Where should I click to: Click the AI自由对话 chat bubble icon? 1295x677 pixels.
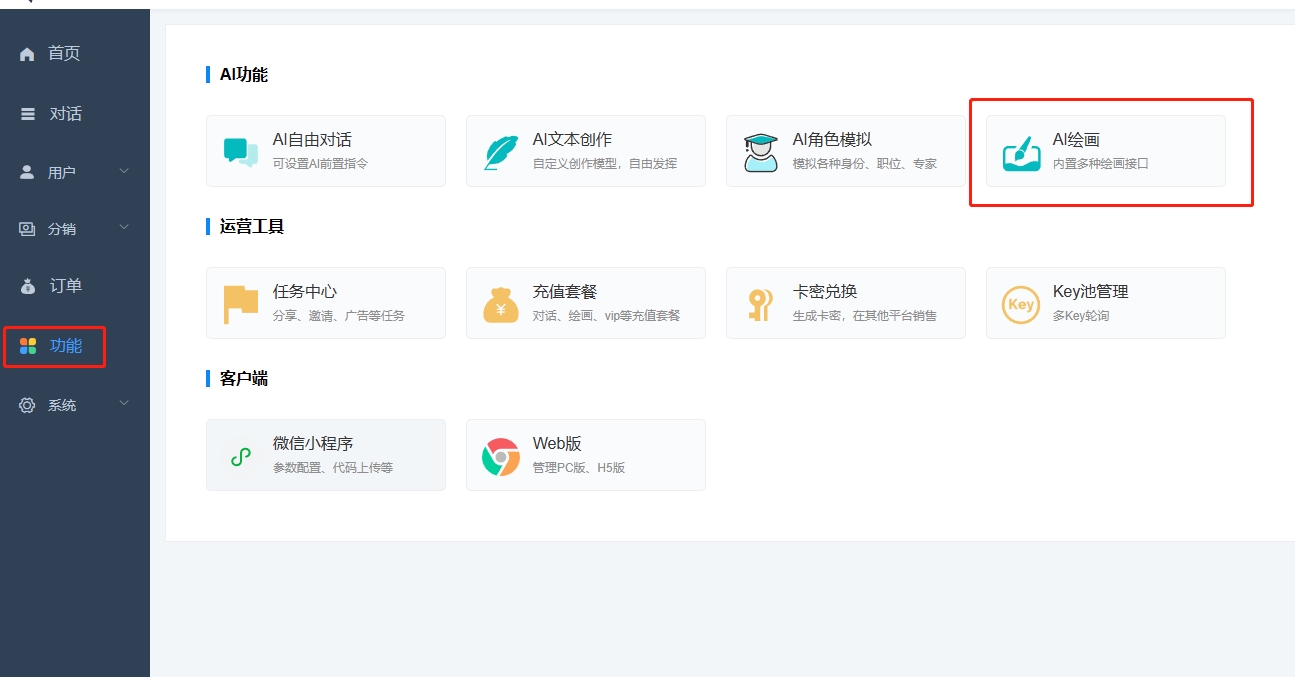240,152
